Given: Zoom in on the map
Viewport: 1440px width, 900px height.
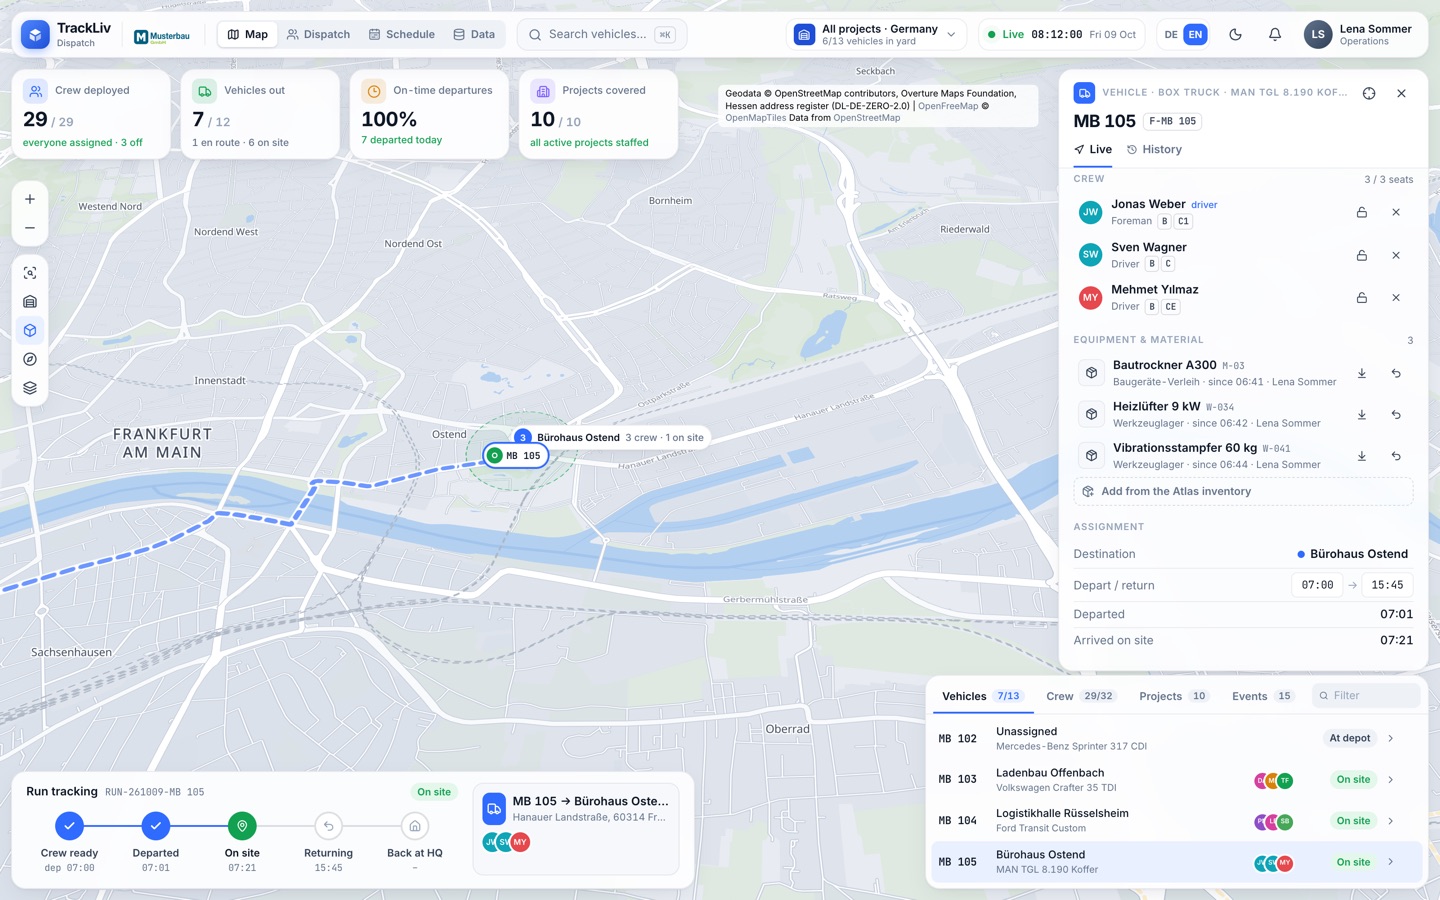Looking at the screenshot, I should click(30, 199).
